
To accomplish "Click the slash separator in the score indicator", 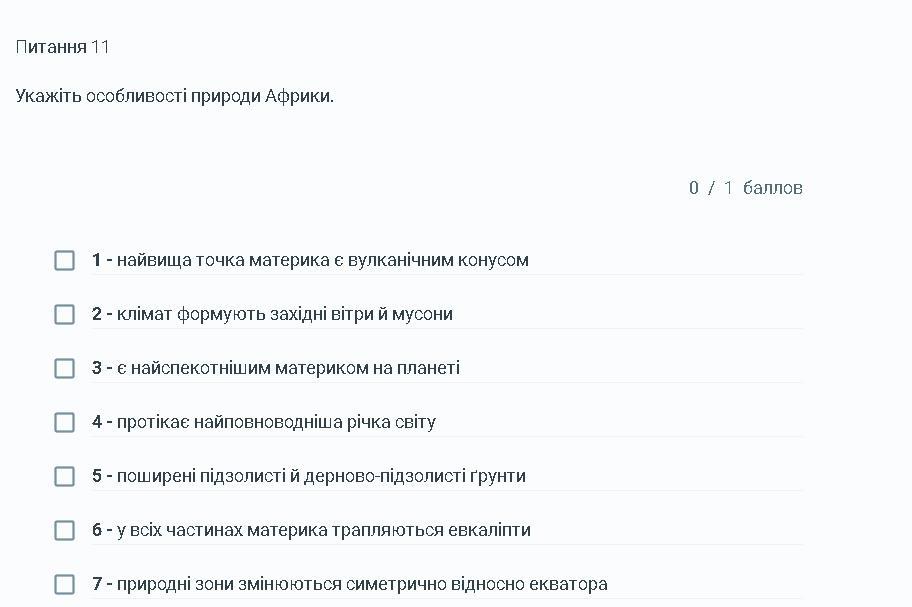I will [x=711, y=188].
